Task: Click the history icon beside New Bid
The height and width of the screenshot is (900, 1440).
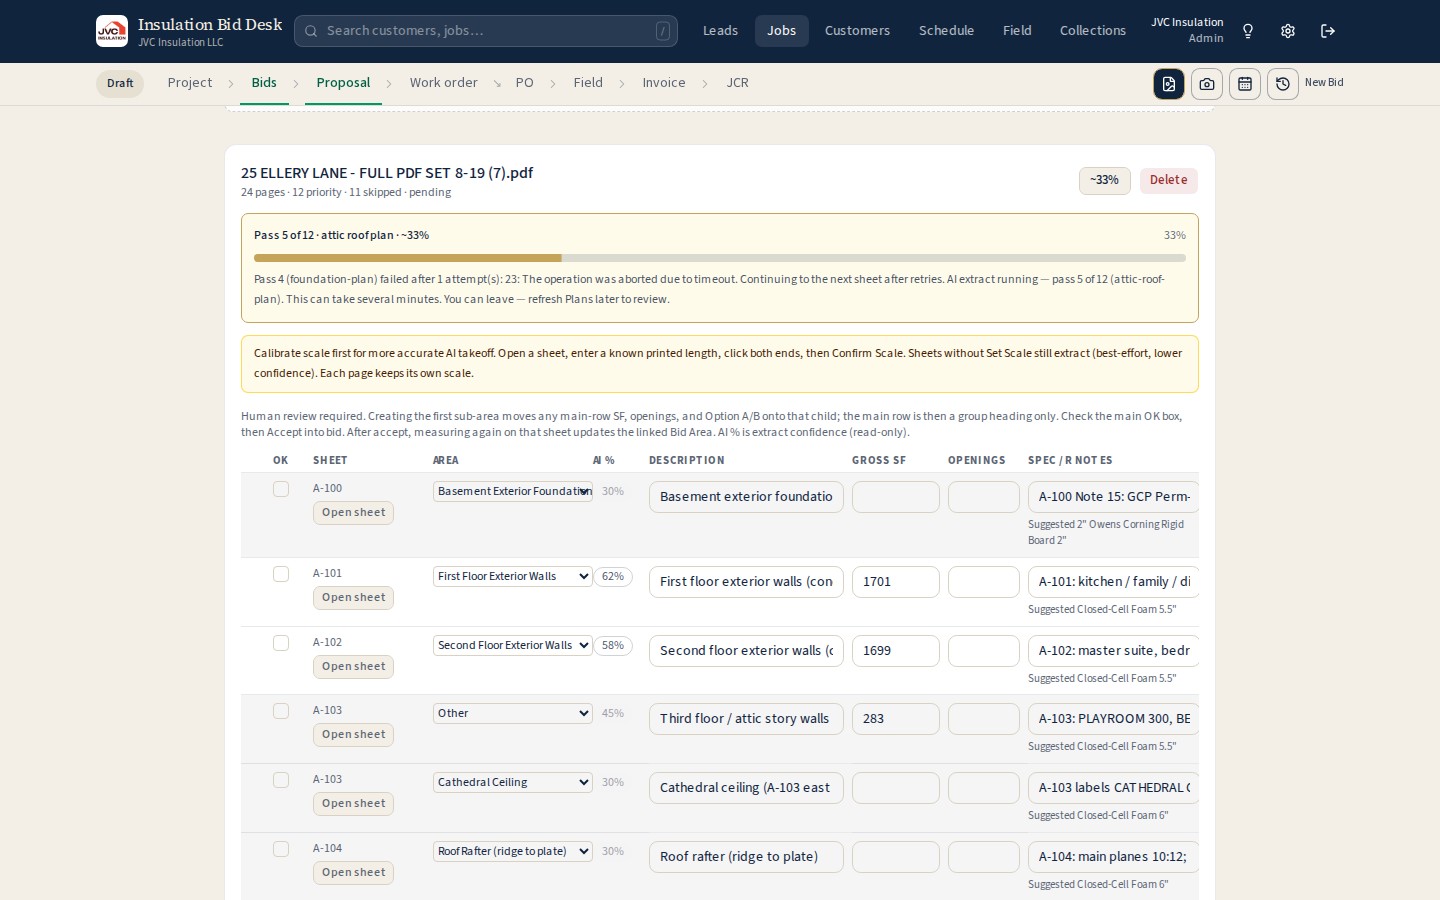Action: click(x=1283, y=84)
